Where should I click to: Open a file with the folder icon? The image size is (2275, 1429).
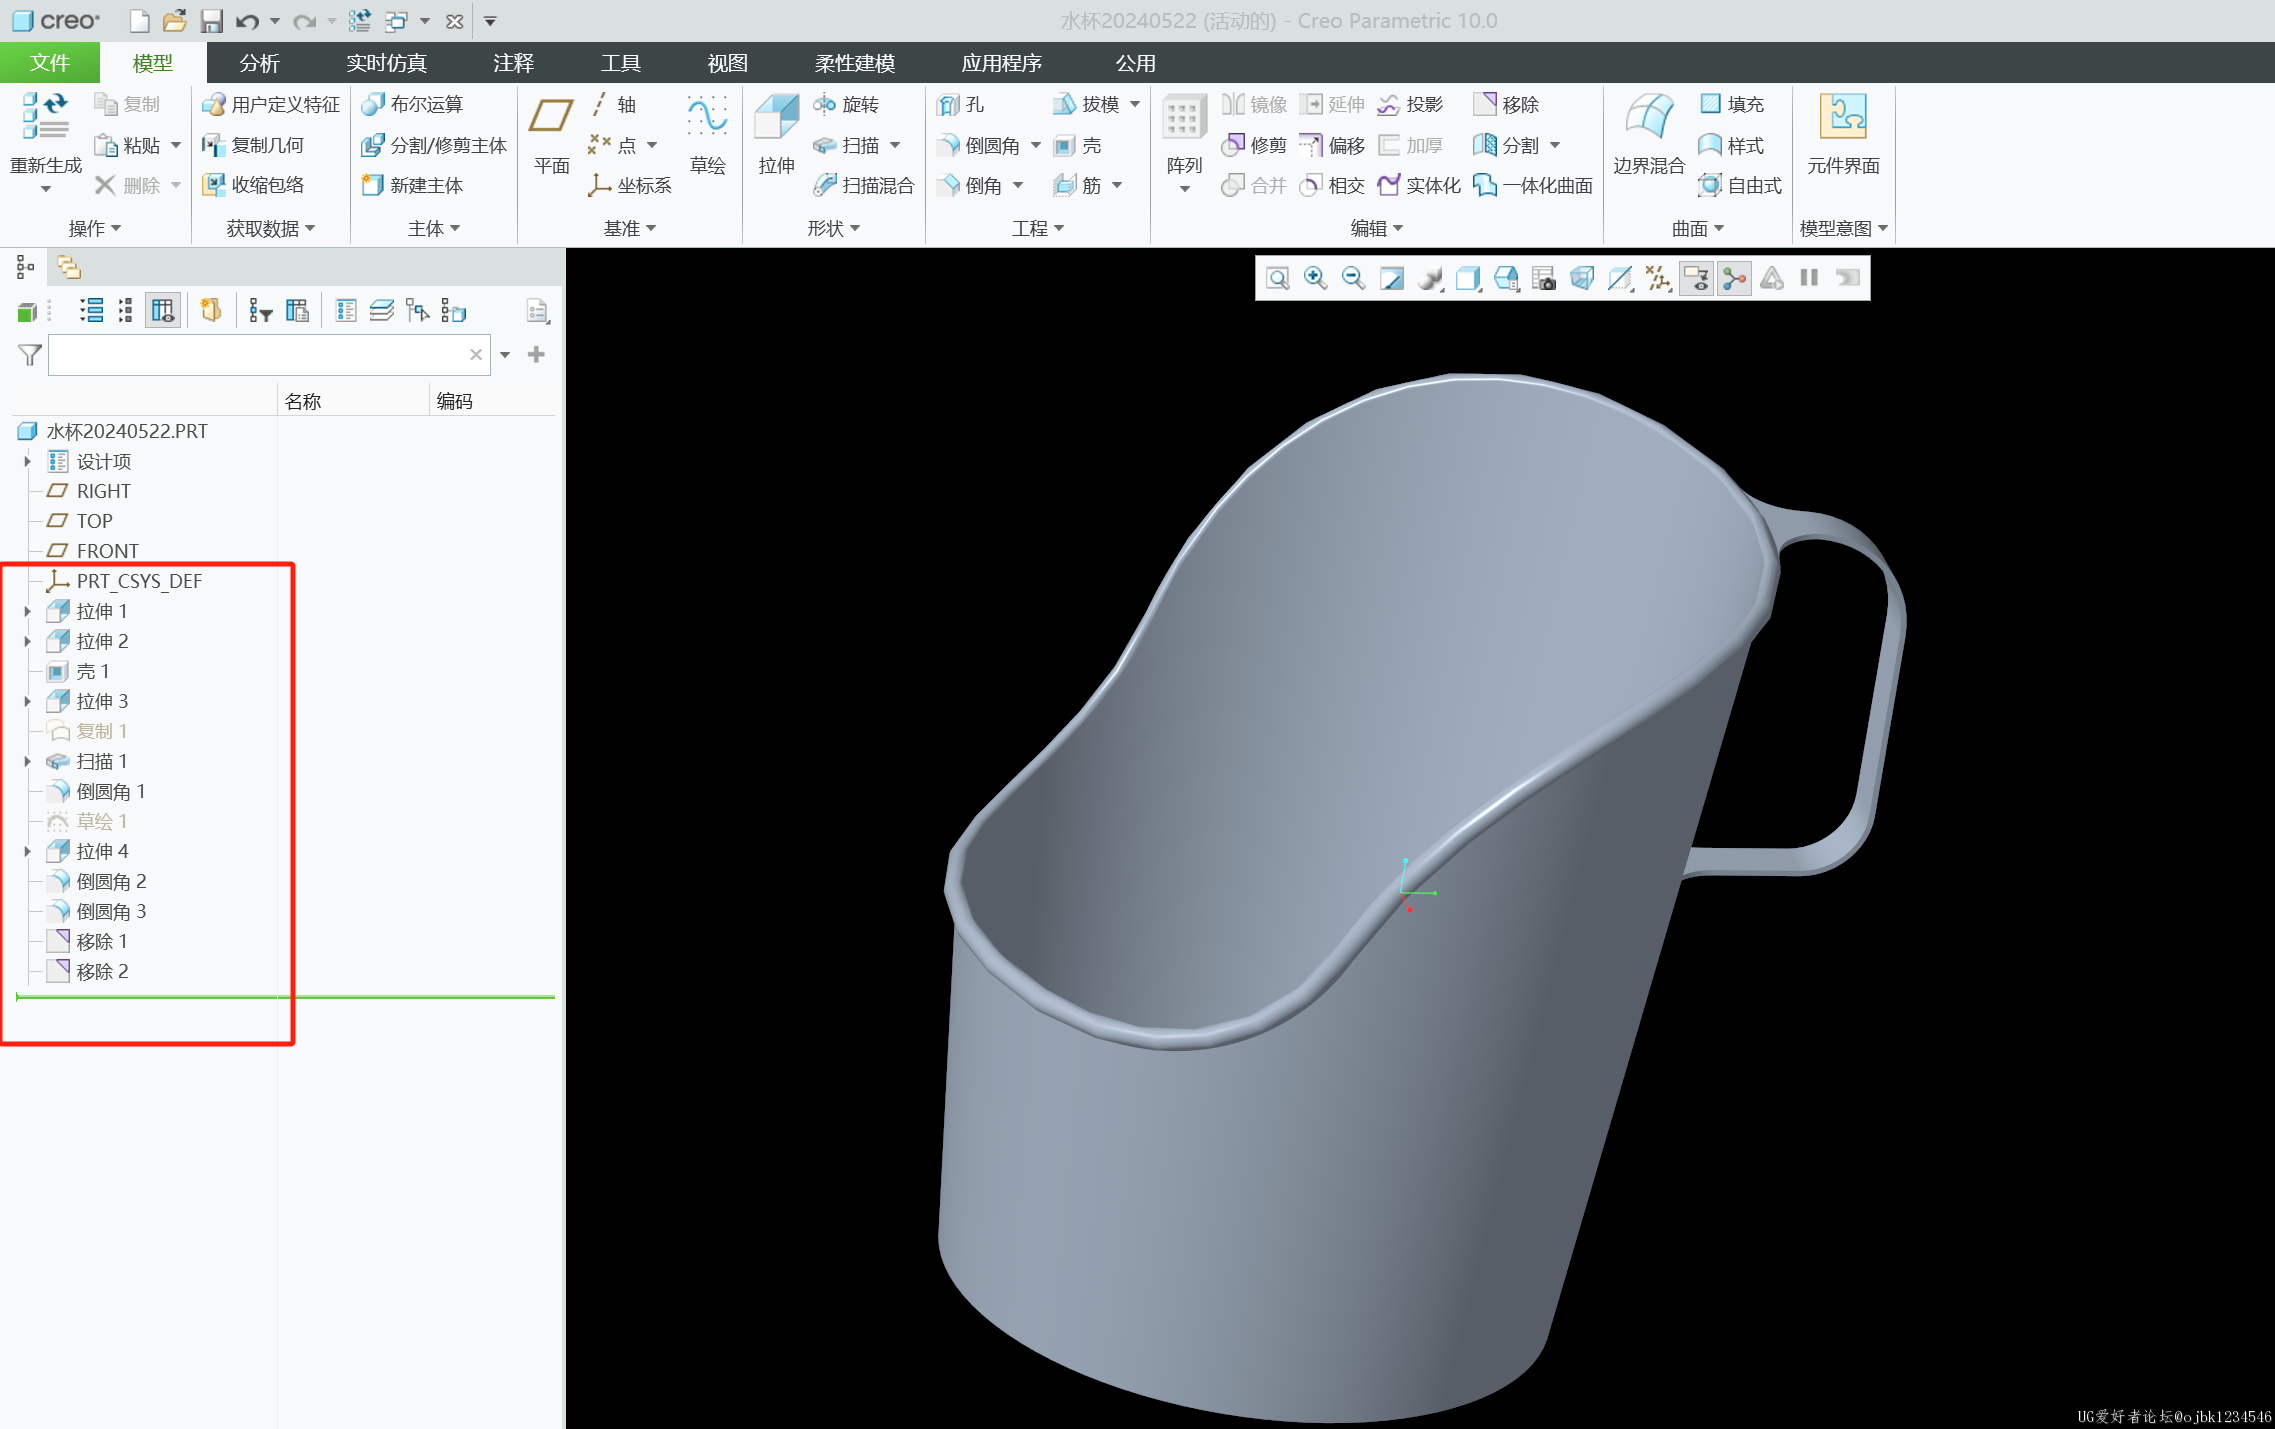click(175, 21)
